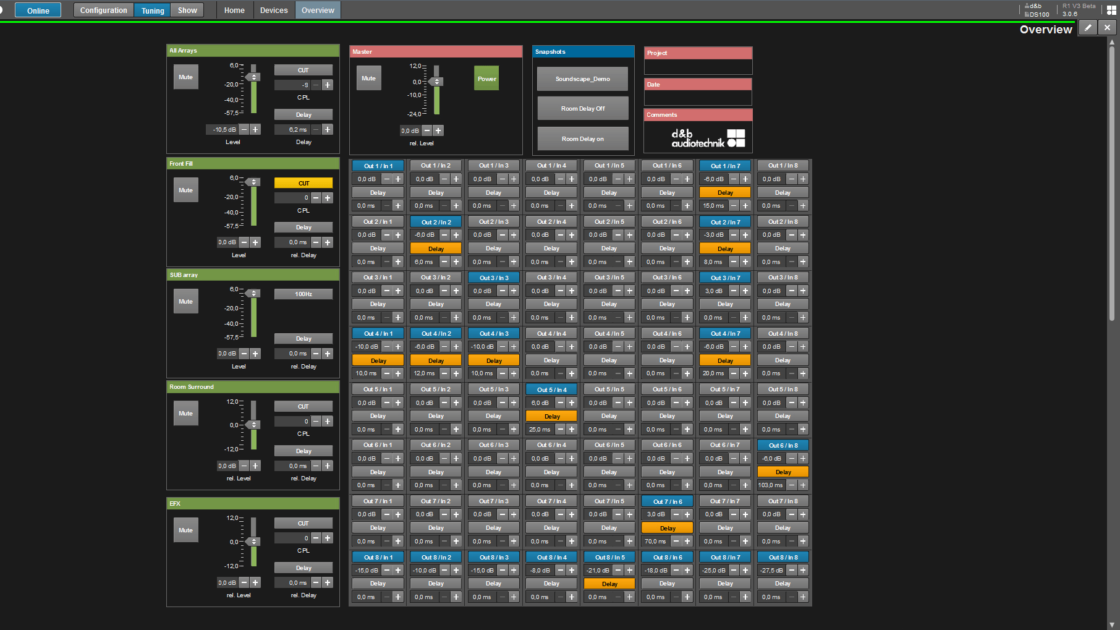Enable delay on Out 3 / In 3
The width and height of the screenshot is (1120, 630).
tap(494, 304)
